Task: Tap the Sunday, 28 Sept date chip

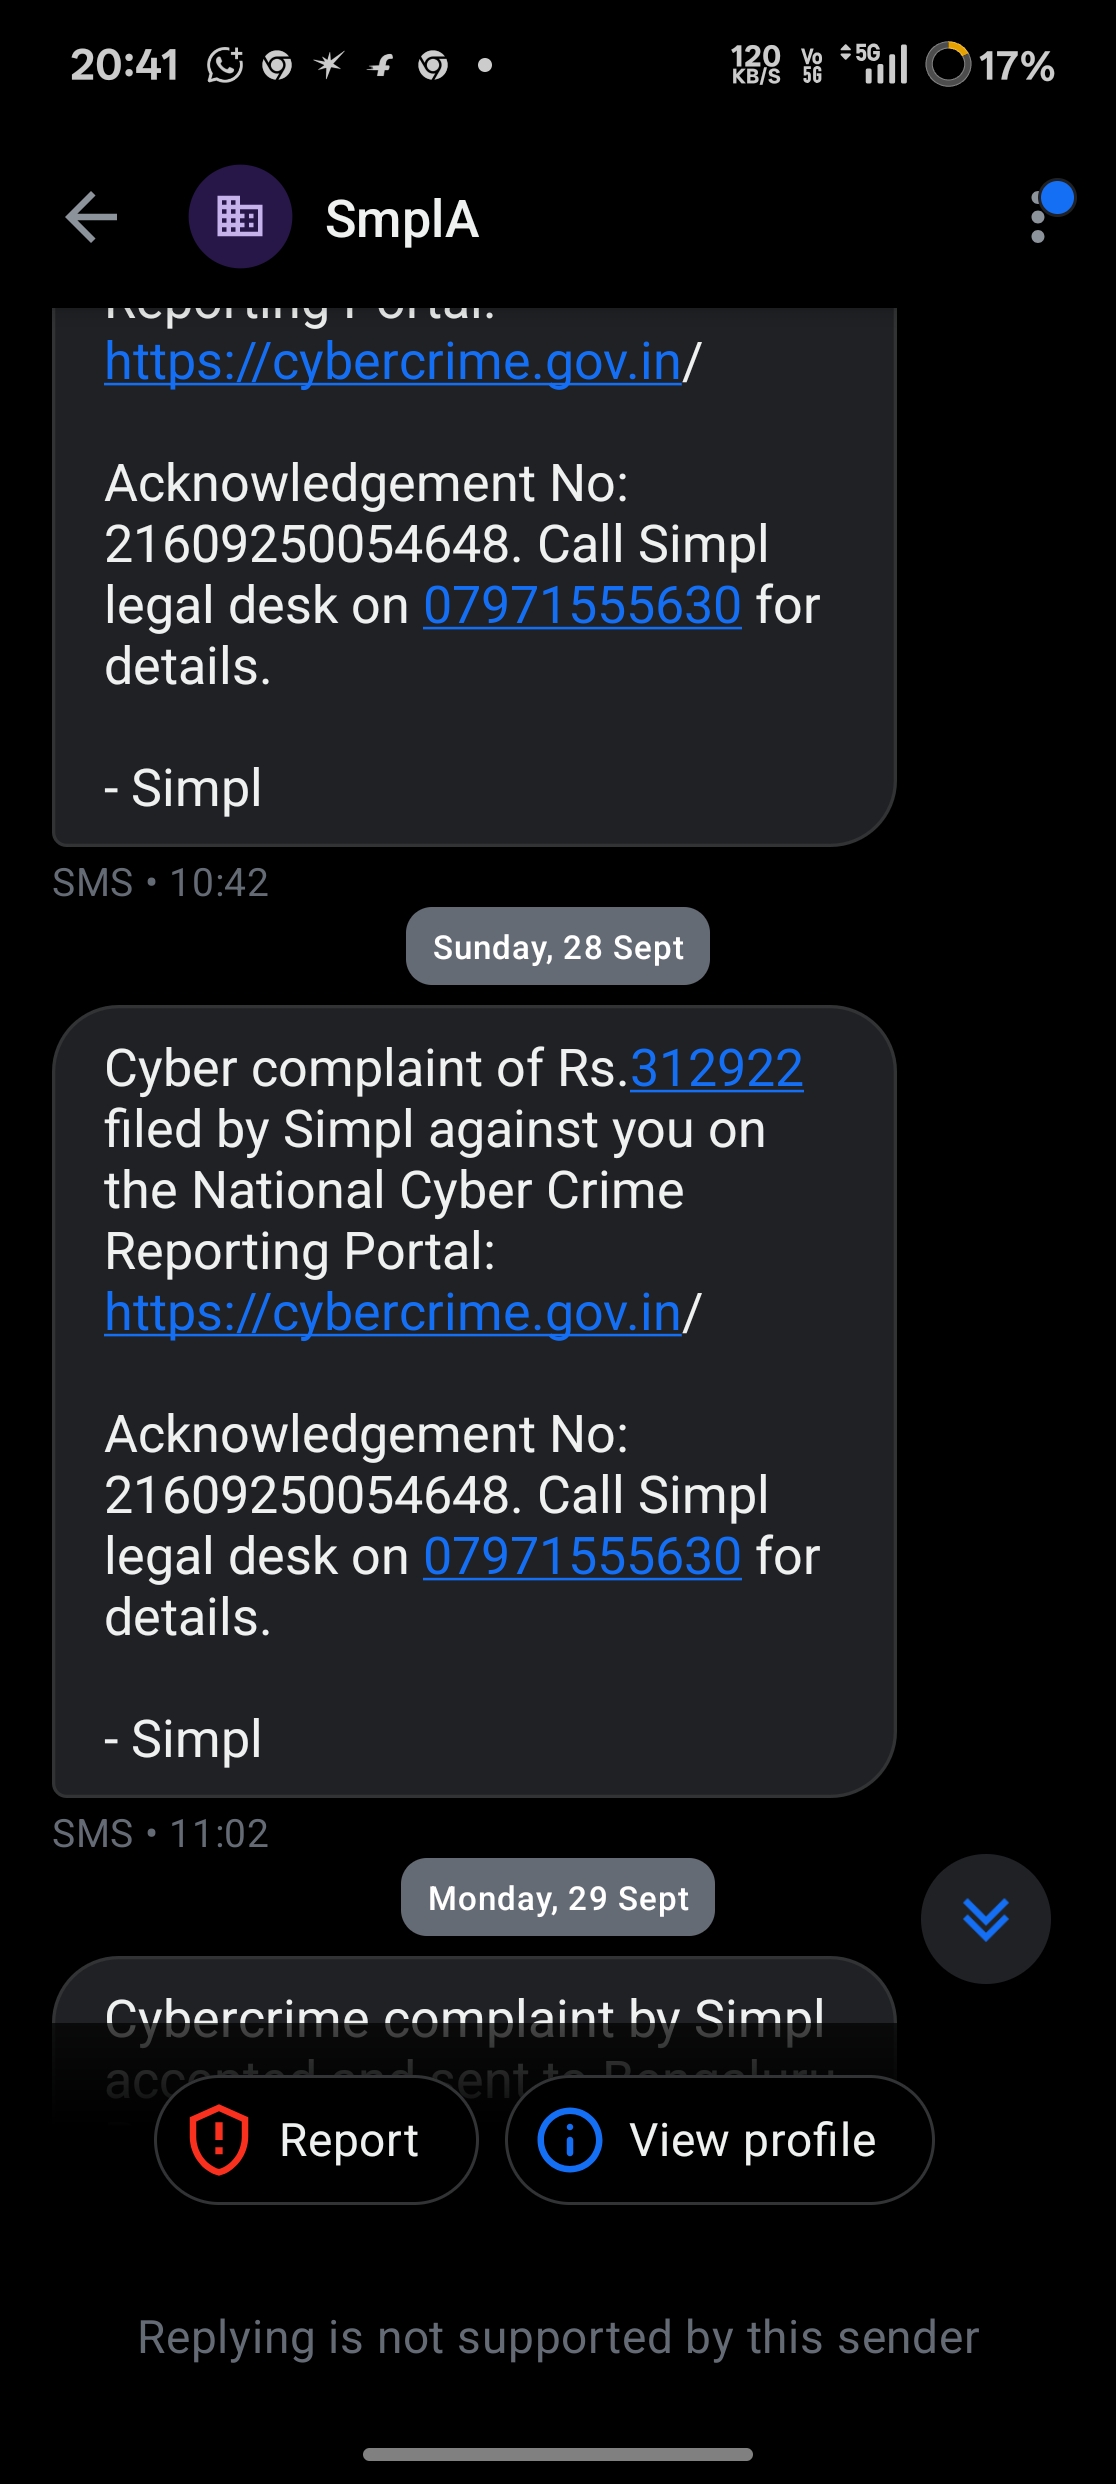Action: coord(557,947)
